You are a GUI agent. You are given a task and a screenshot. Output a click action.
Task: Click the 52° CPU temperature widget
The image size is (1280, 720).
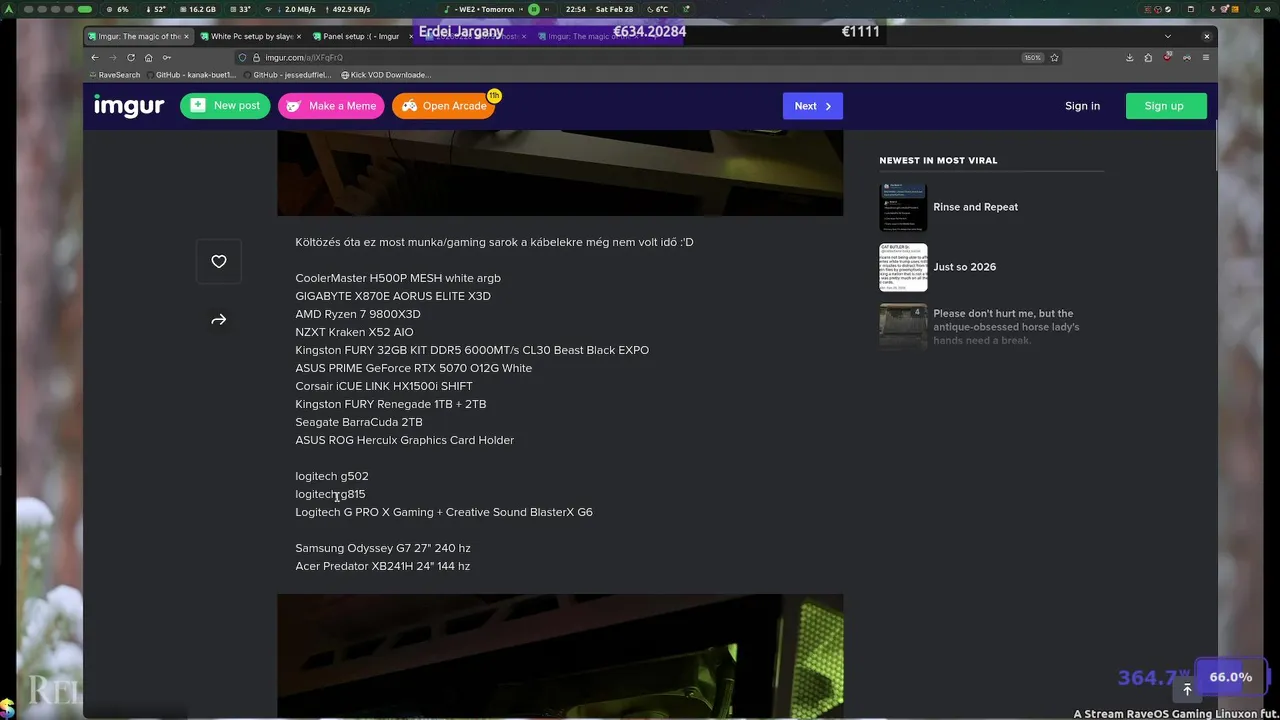(154, 9)
